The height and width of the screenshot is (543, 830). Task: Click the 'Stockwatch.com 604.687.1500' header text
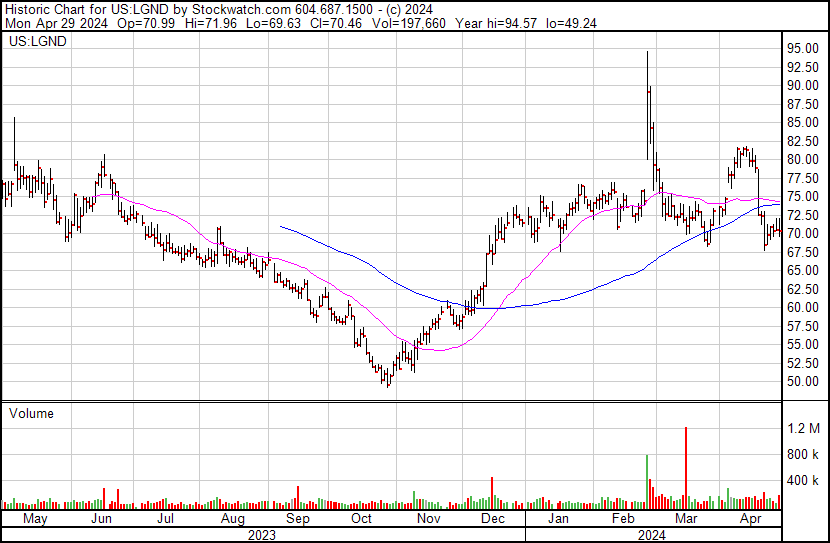[x=282, y=9]
